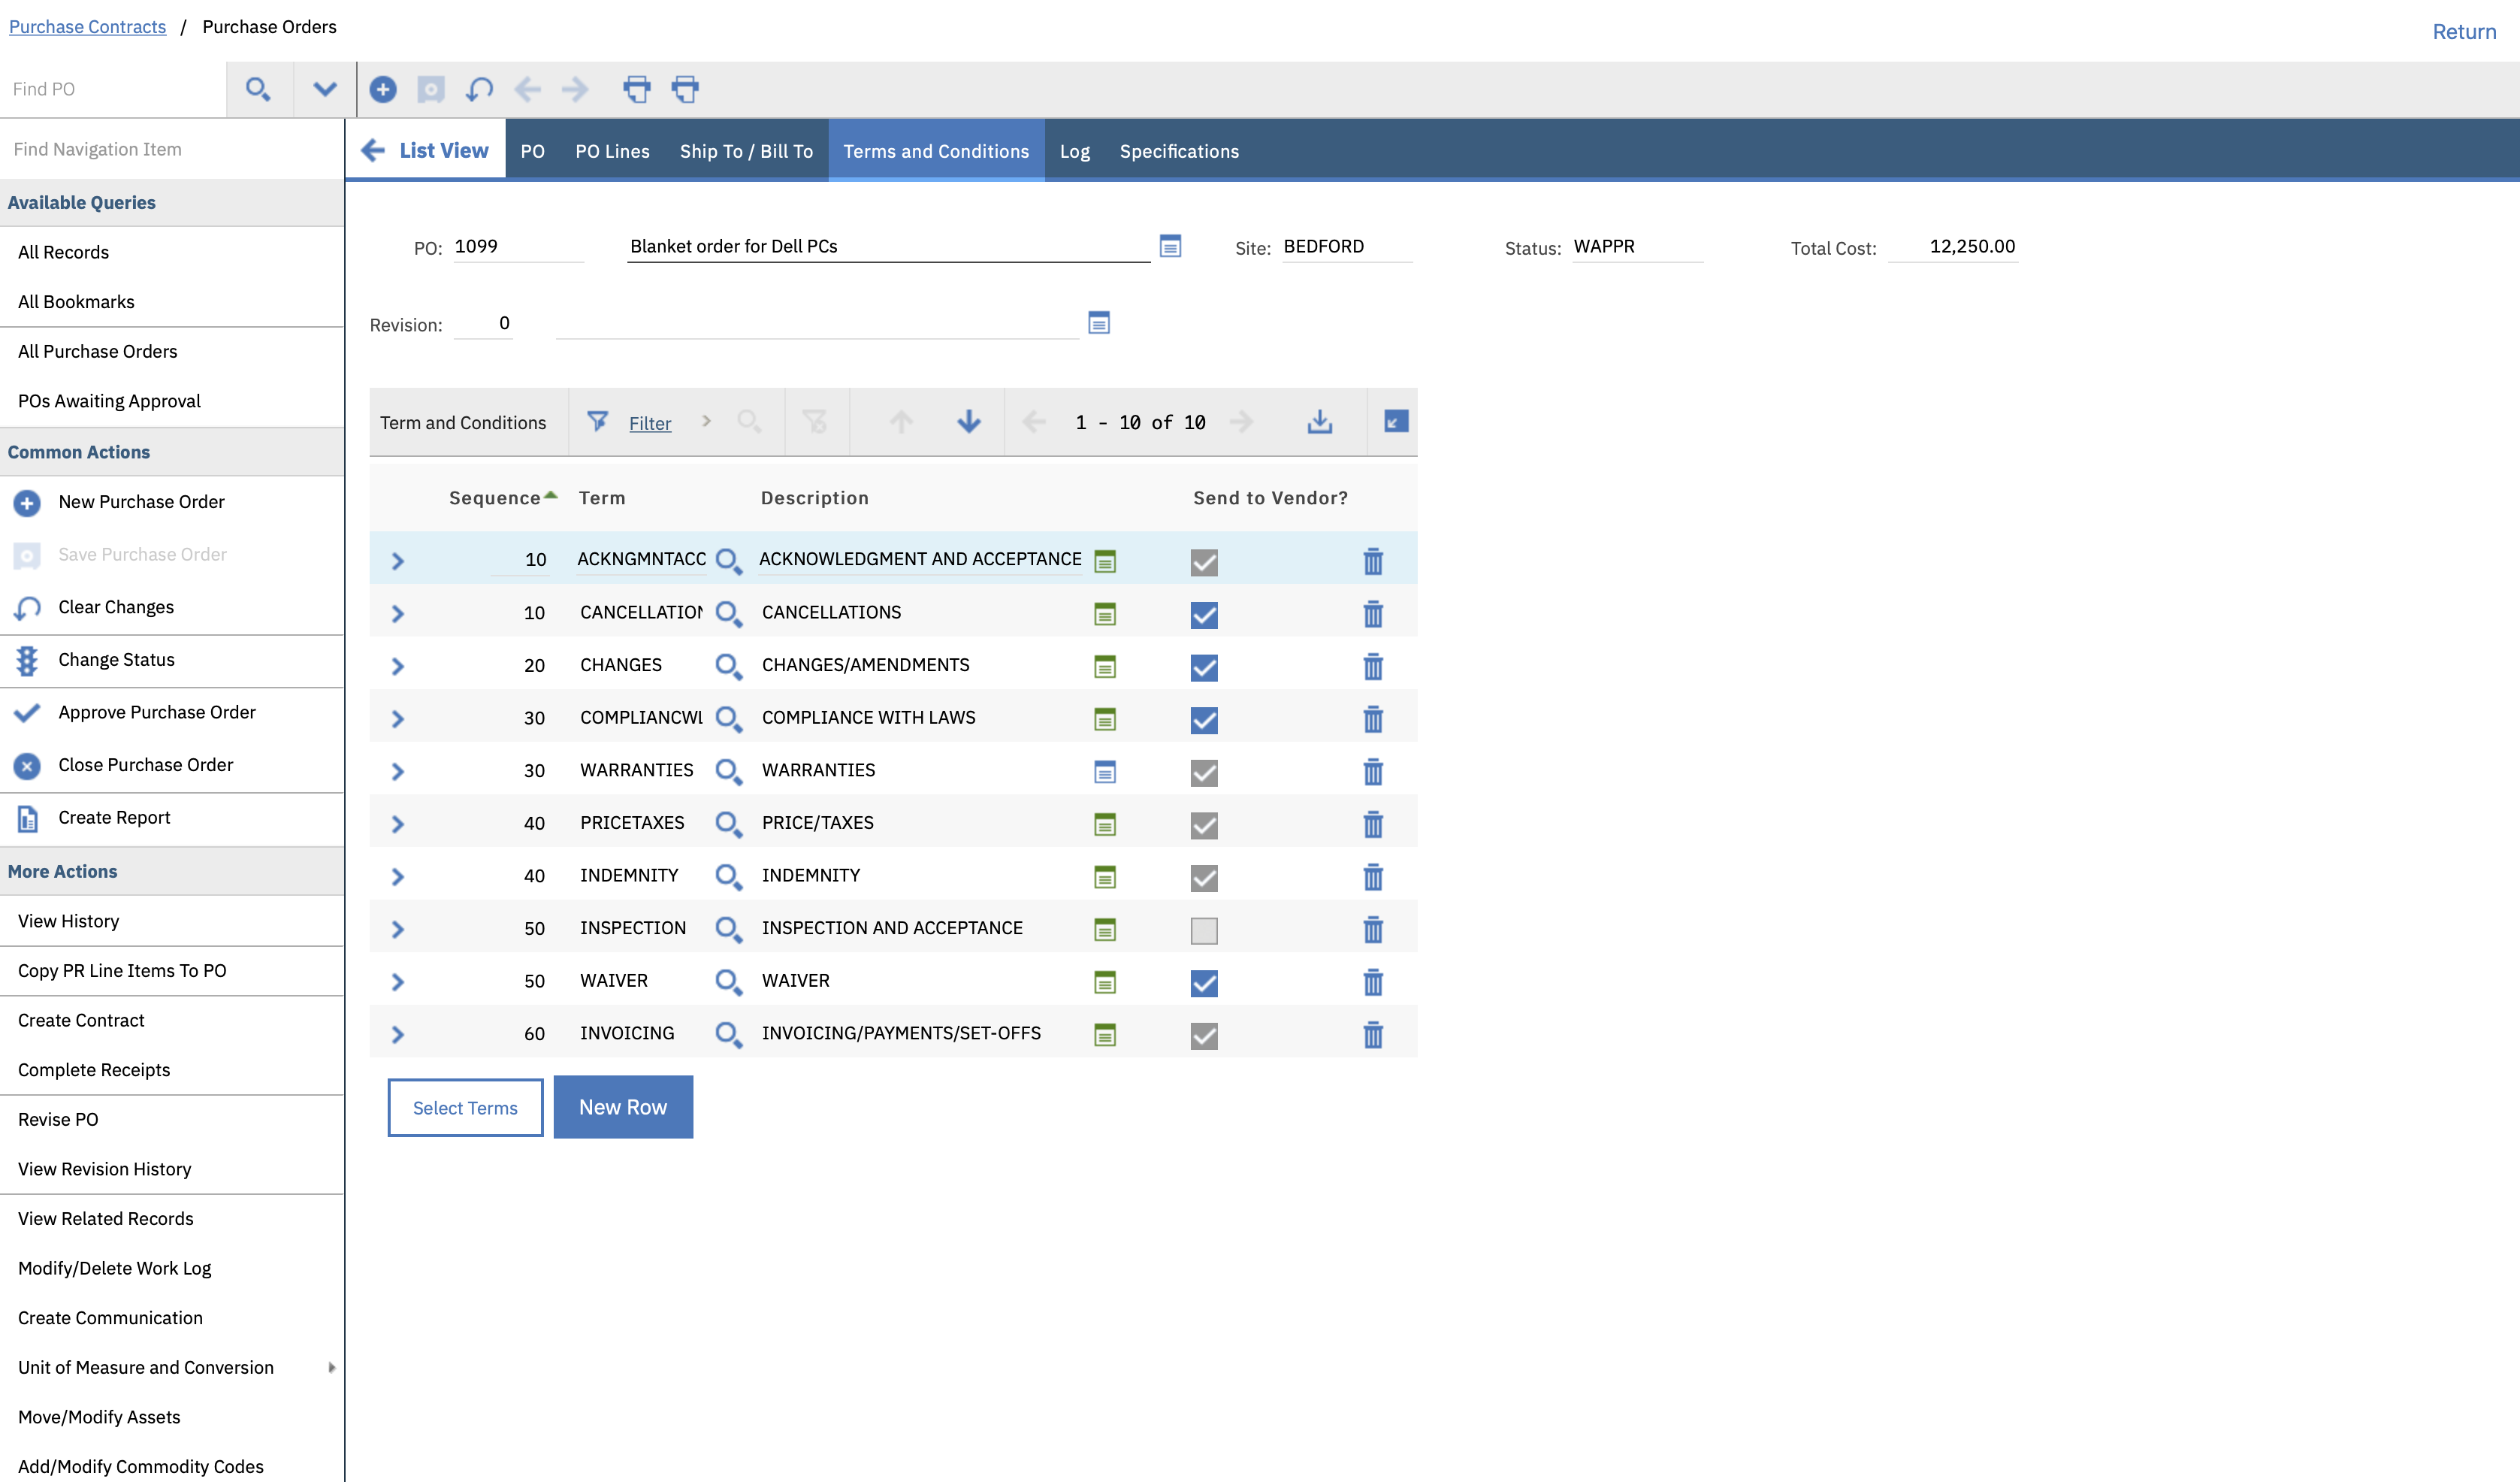Screen dimensions: 2520x1482
Task: Click the Clear Changes undo icon in toolbar
Action: click(x=479, y=90)
